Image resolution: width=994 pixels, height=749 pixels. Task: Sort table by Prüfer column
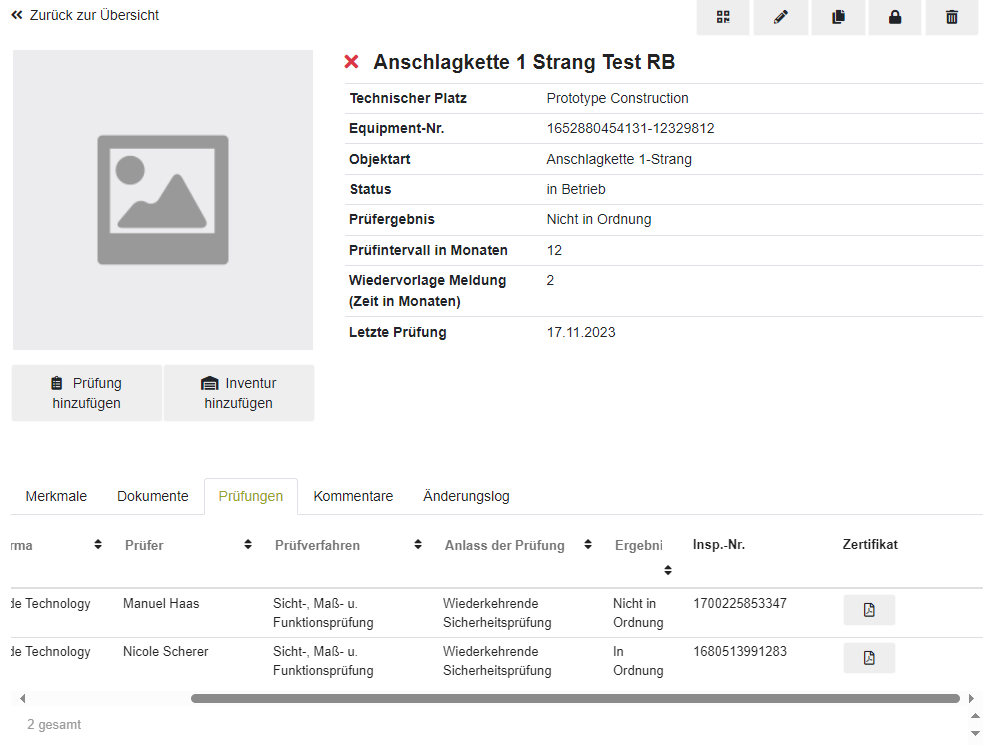tap(248, 545)
